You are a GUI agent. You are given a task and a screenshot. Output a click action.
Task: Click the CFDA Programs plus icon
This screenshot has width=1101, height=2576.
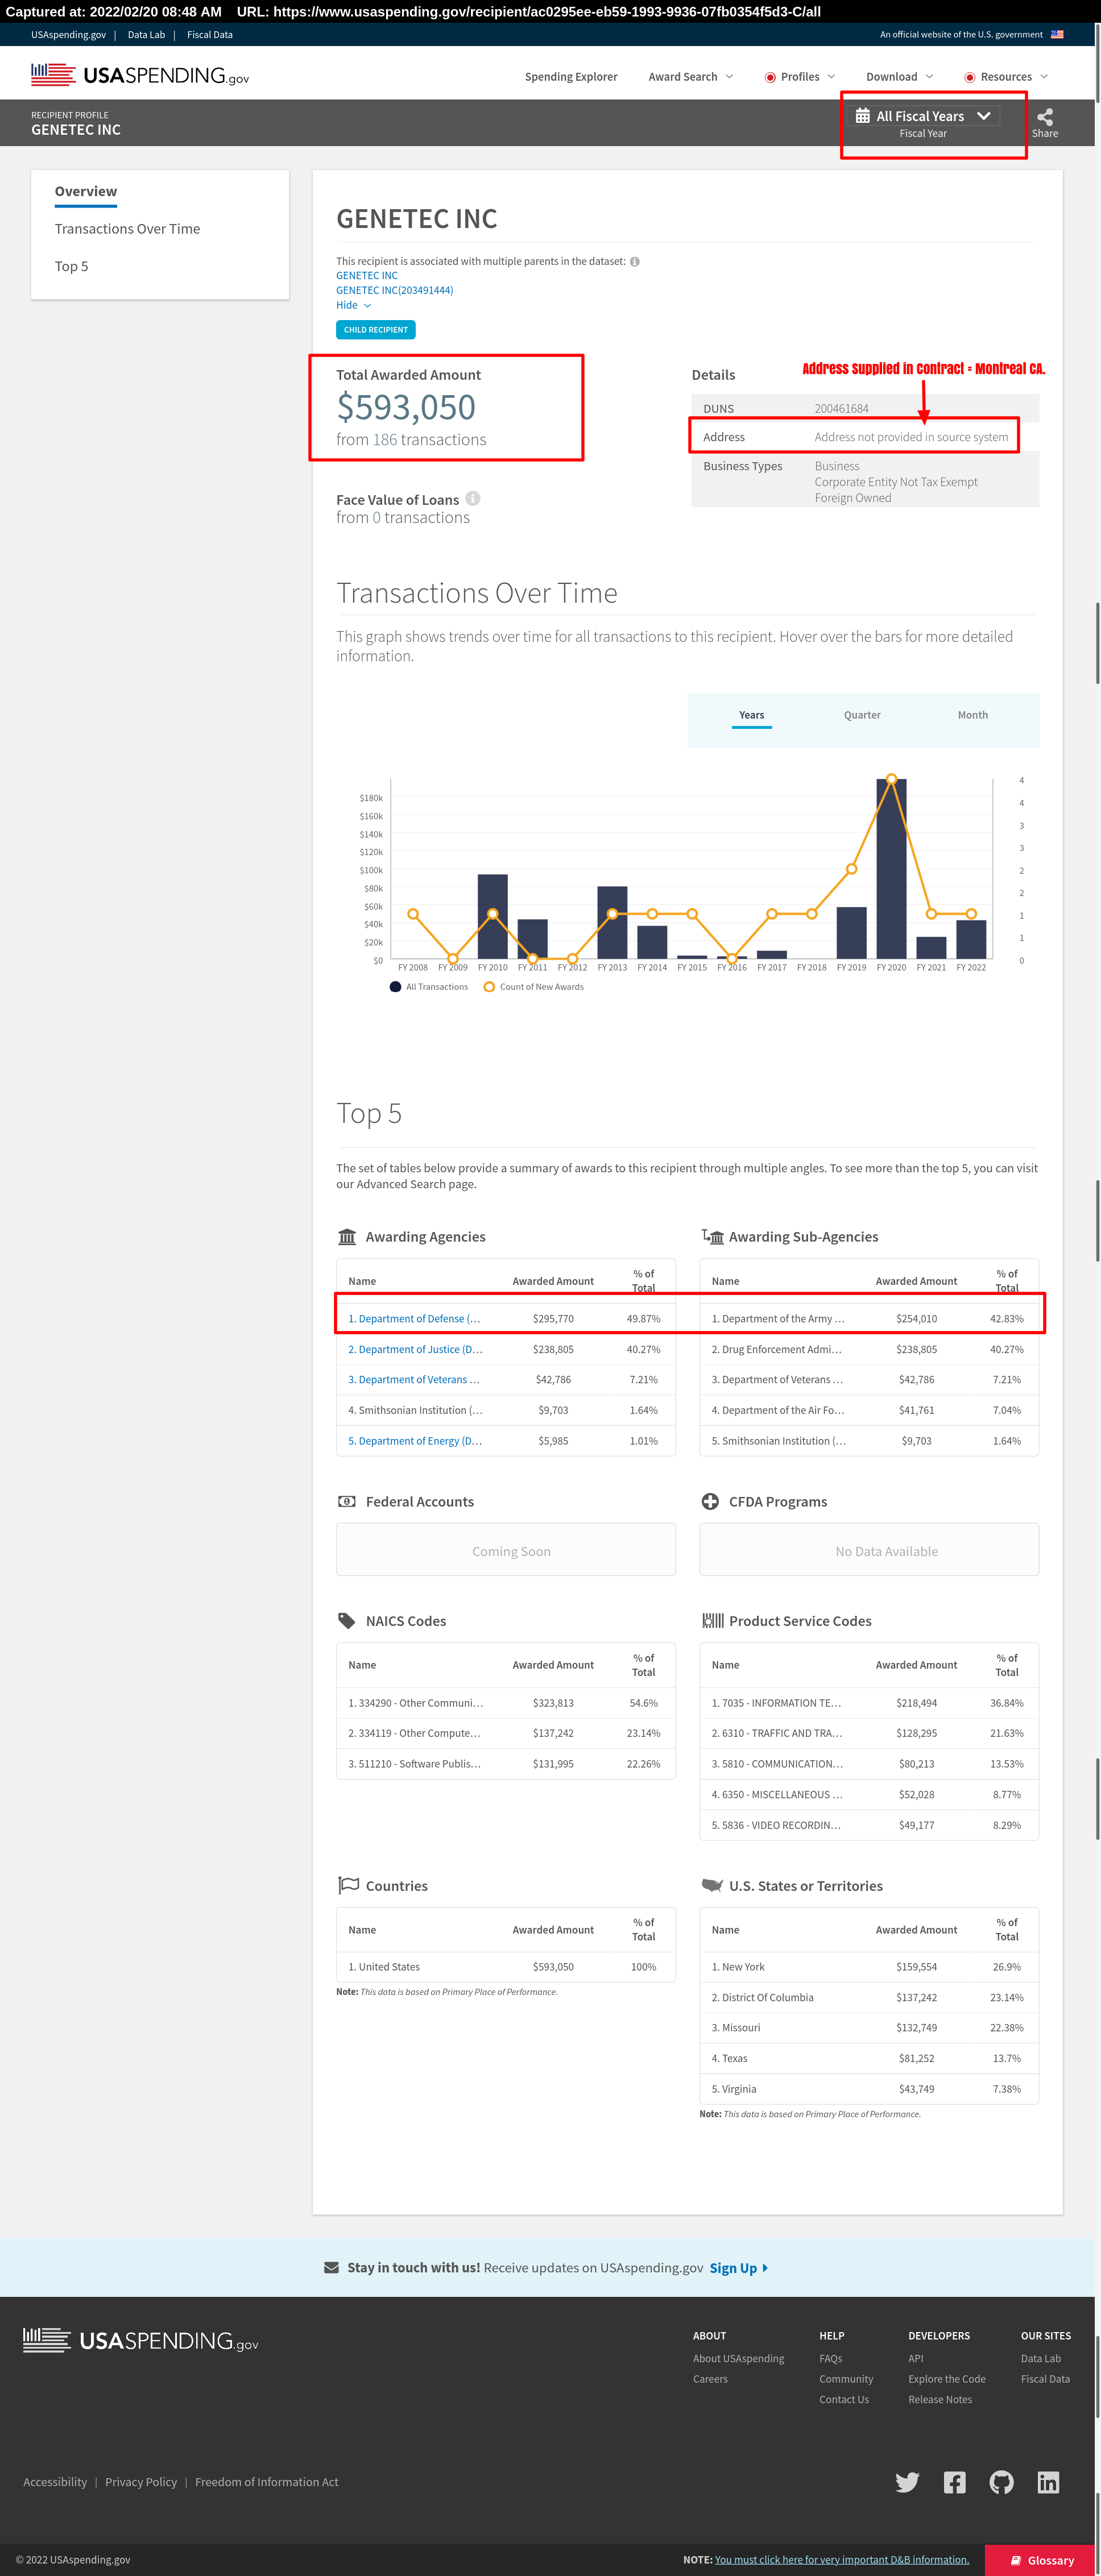tap(710, 1502)
